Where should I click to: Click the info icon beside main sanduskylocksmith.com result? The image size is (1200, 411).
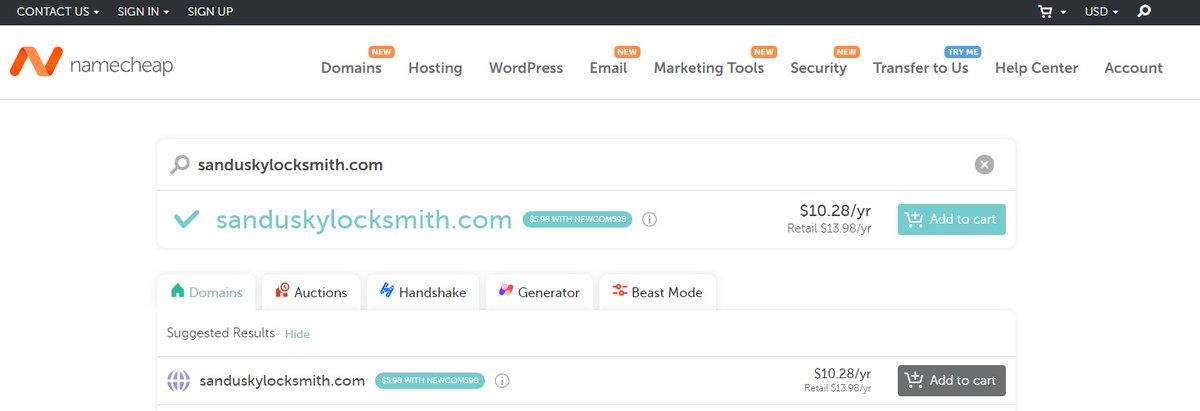pyautogui.click(x=649, y=220)
